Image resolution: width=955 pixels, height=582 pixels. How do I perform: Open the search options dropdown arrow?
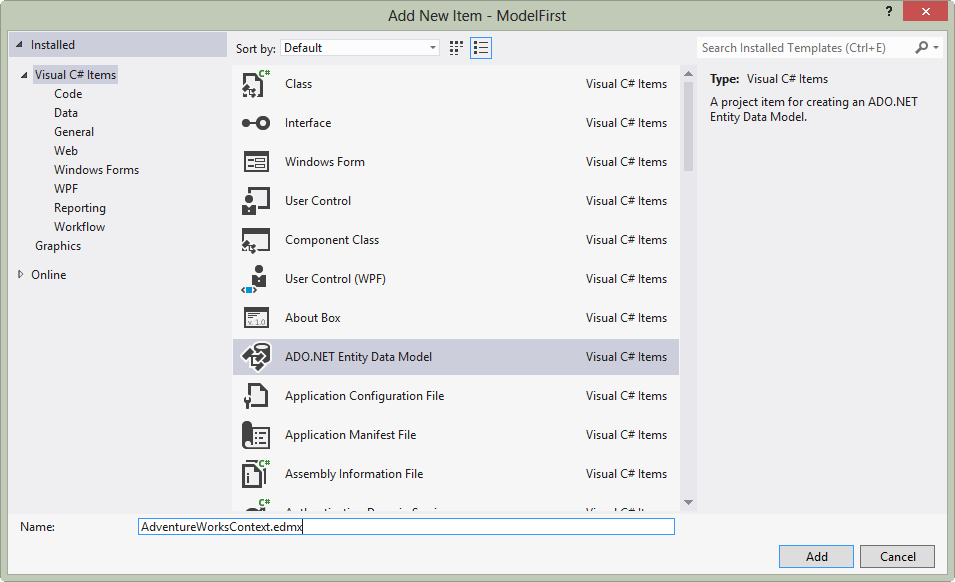tap(936, 47)
